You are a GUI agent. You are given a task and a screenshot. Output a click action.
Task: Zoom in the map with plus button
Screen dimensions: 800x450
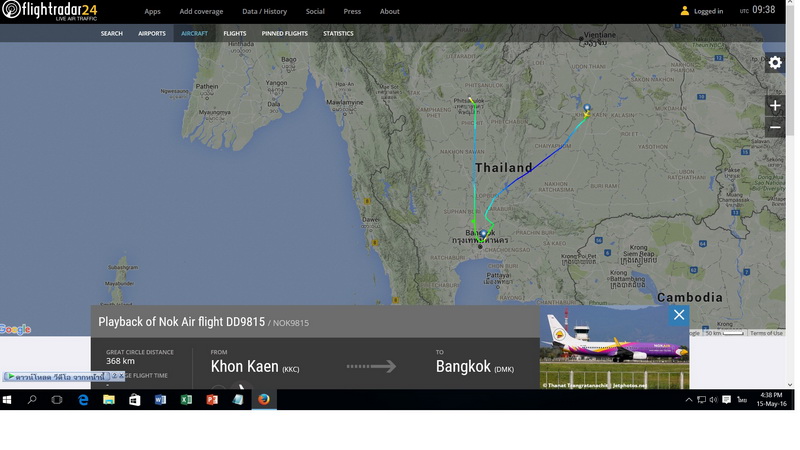pos(775,106)
